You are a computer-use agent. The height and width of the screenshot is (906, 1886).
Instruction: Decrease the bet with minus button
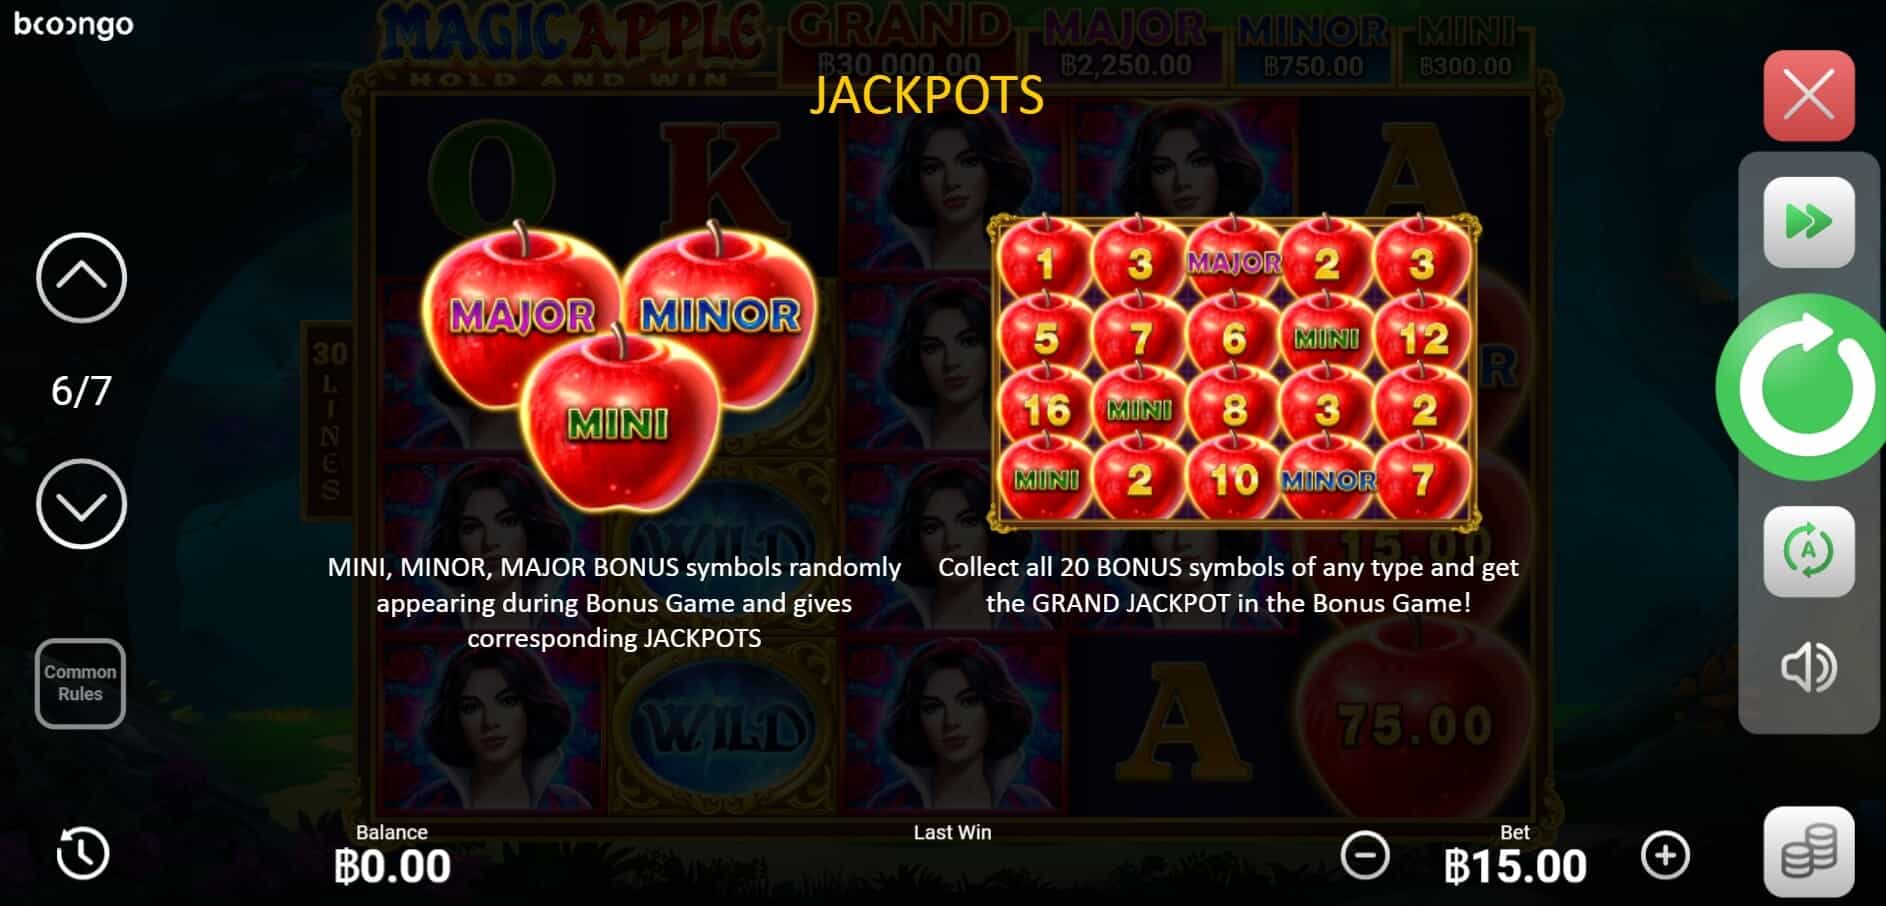coord(1365,855)
